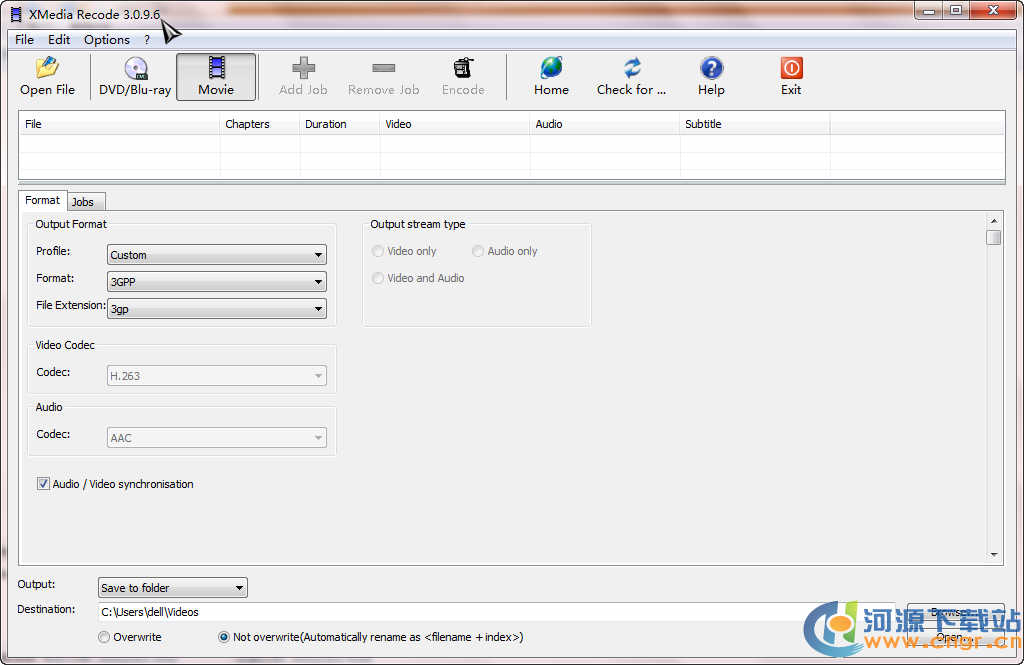Screen dimensions: 1024x665
Task: Click the Format panel vertical scrollbar thumb
Action: tap(993, 237)
